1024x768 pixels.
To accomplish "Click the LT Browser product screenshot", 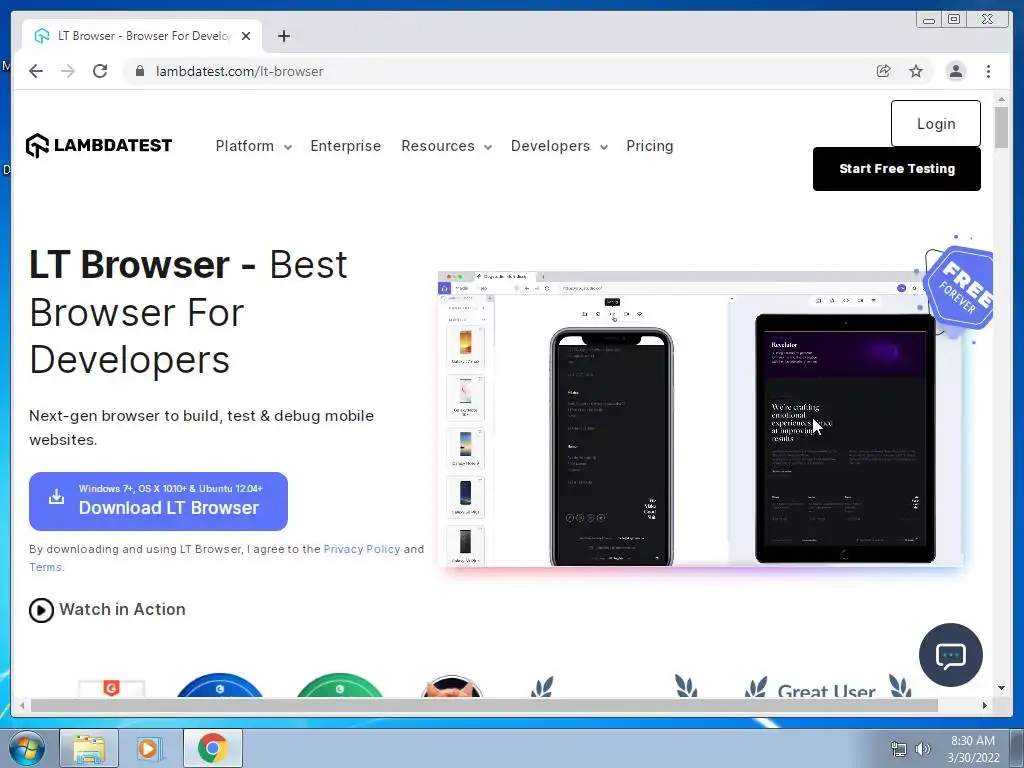I will (x=700, y=418).
